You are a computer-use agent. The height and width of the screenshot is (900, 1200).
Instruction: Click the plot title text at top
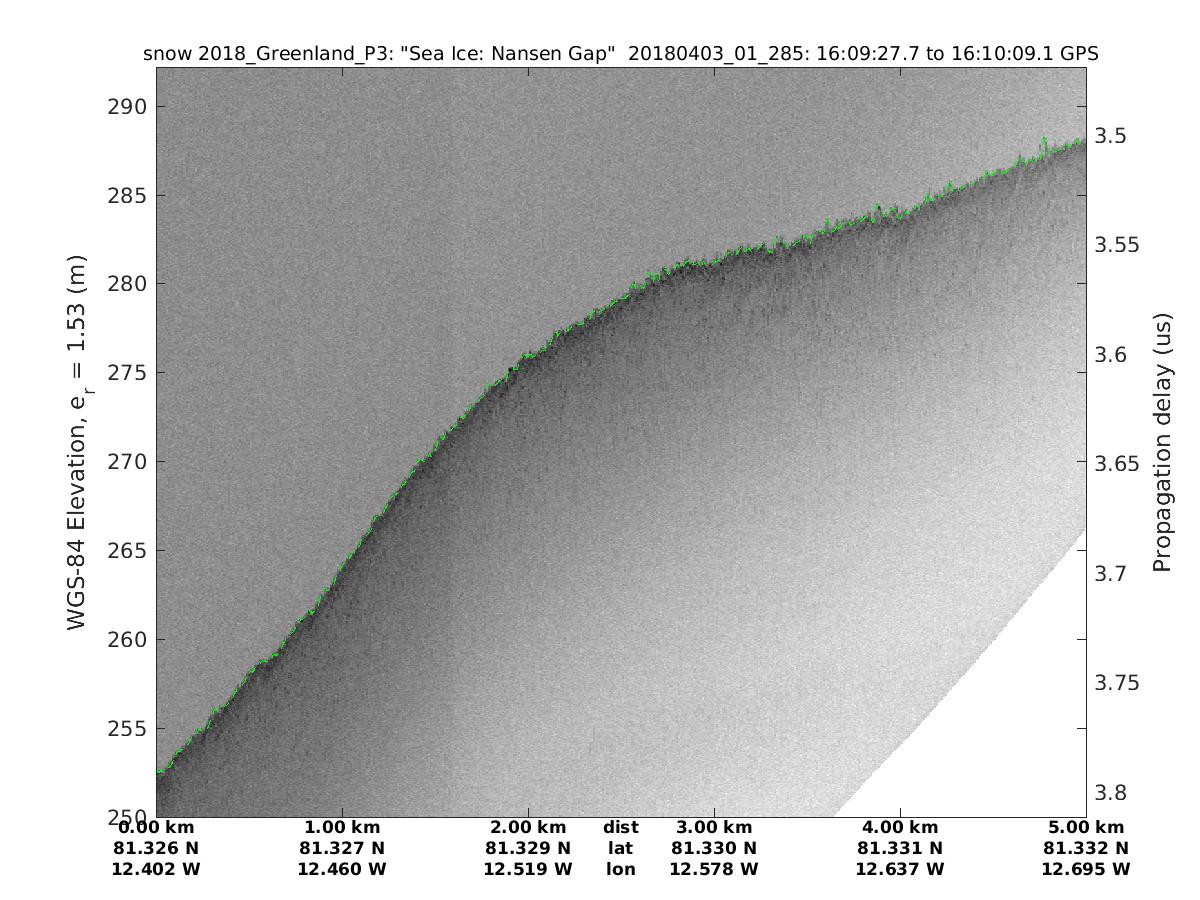[x=621, y=54]
